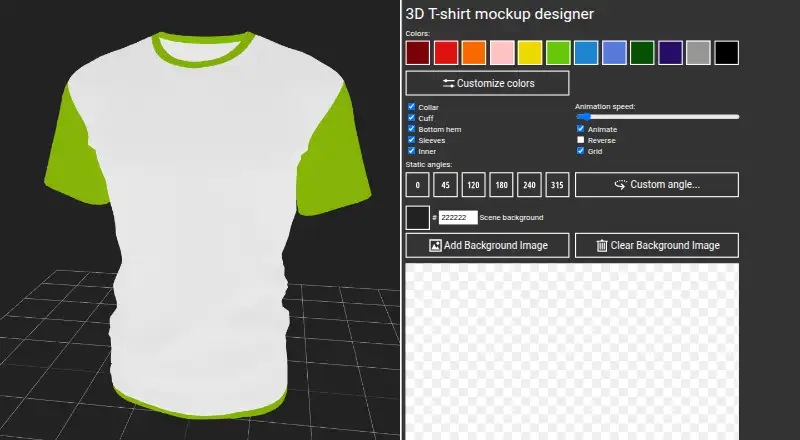Click the Add Background Image button

point(487,246)
